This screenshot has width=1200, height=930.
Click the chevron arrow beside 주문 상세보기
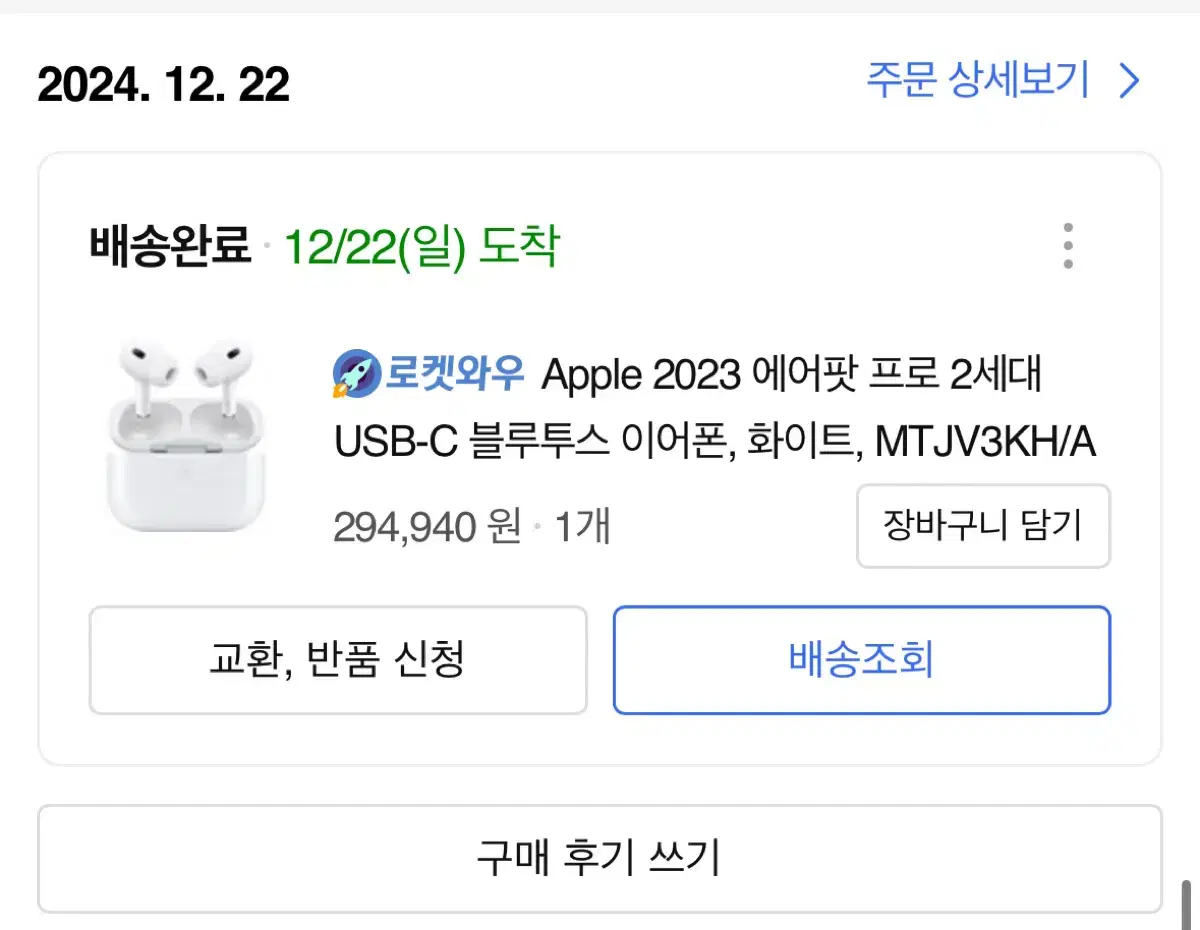pyautogui.click(x=1129, y=81)
